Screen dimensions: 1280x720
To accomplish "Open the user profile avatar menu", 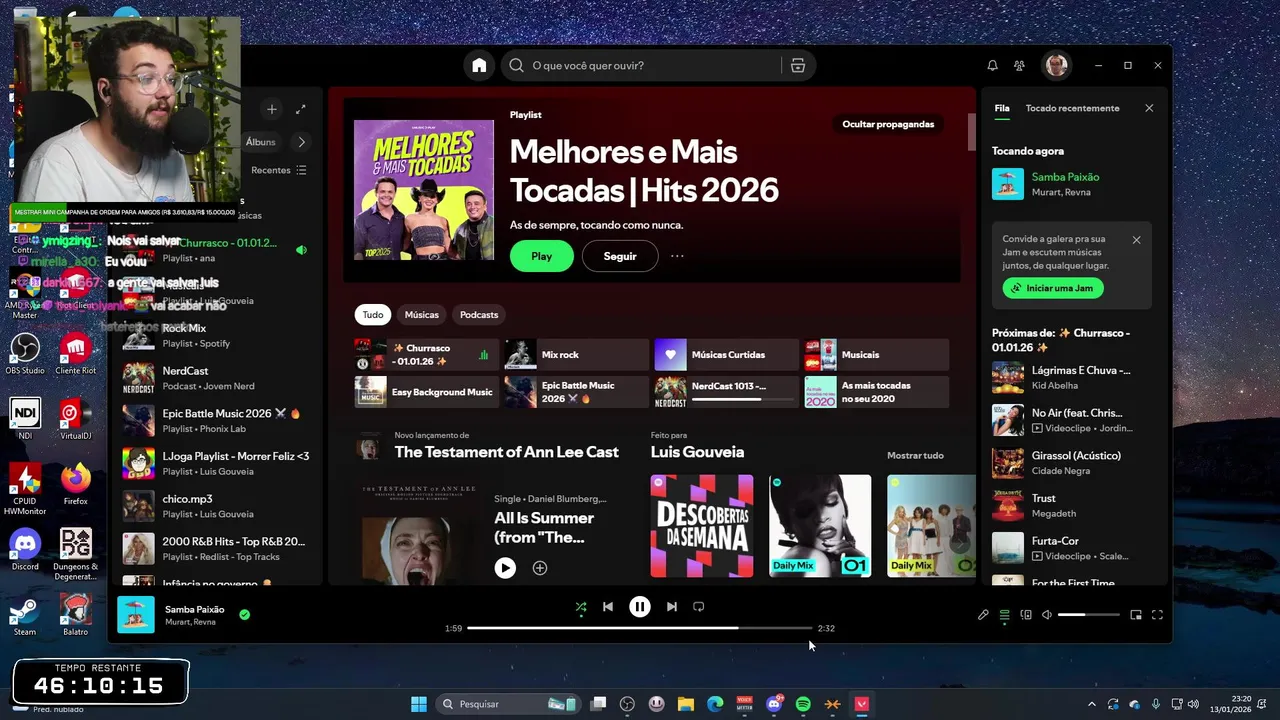I will pos(1056,65).
